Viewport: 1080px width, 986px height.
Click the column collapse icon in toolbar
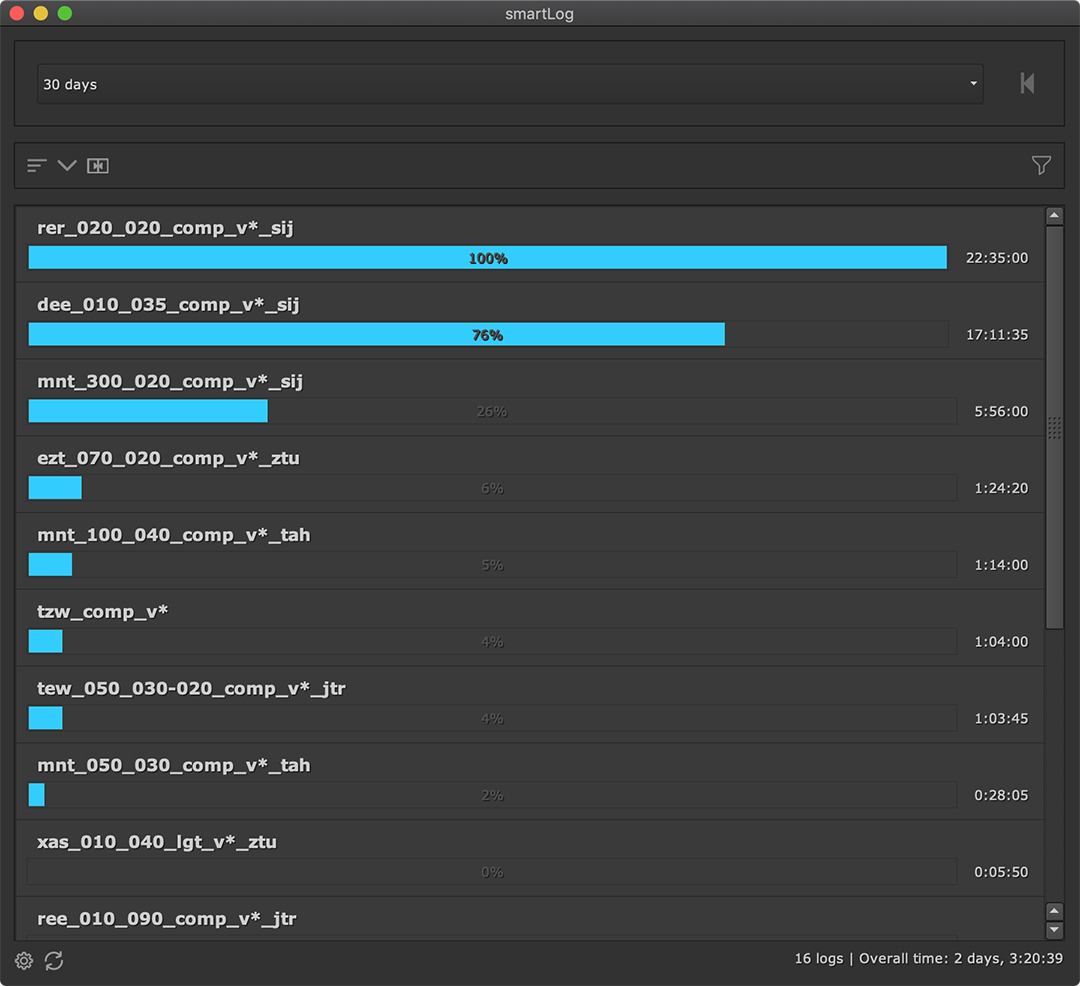click(x=97, y=166)
